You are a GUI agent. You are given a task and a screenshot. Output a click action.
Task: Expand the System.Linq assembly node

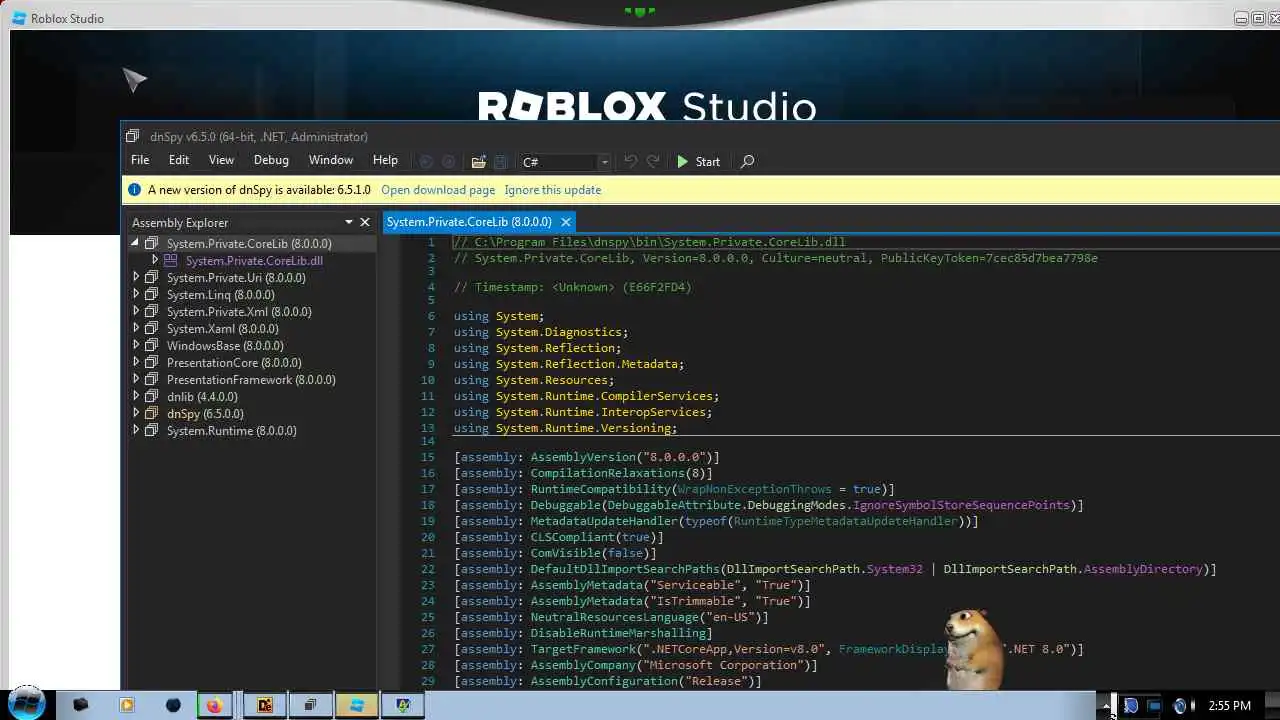coord(136,294)
